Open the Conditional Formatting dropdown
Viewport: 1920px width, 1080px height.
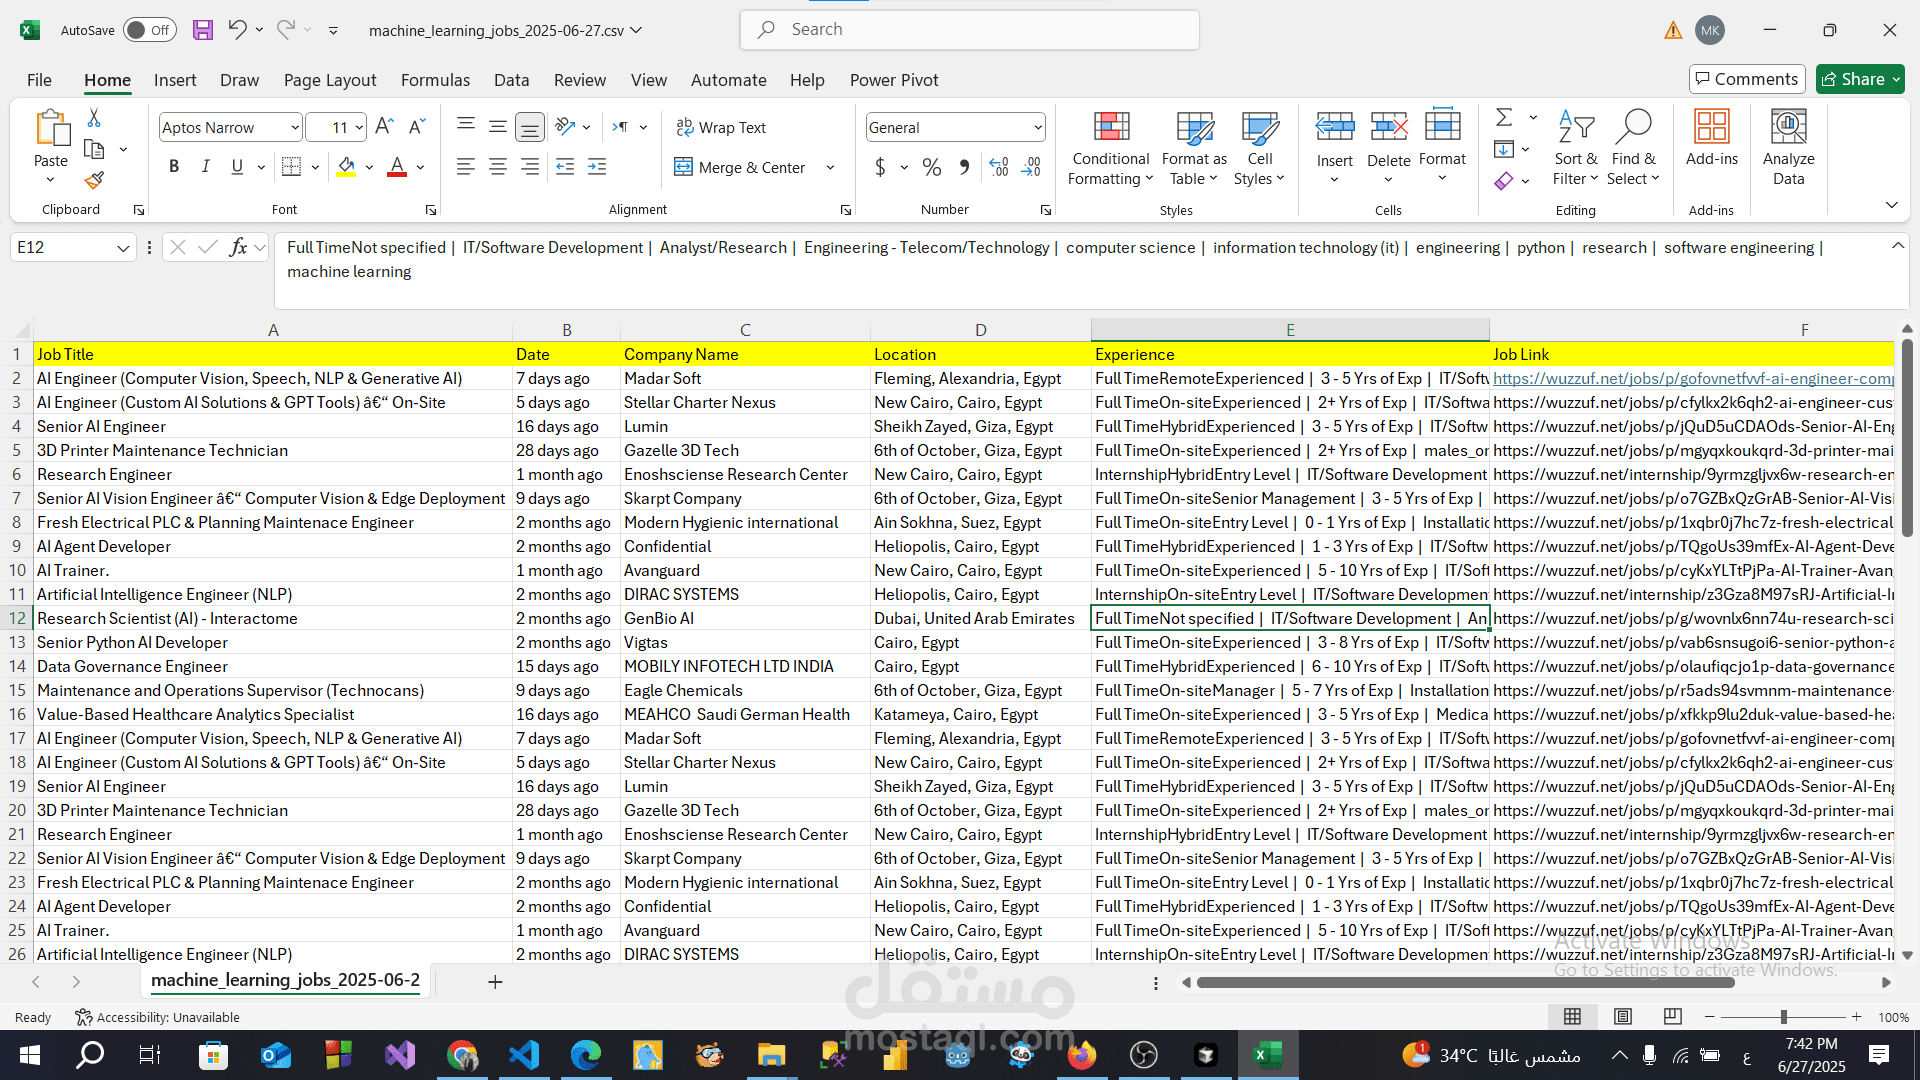[1110, 148]
